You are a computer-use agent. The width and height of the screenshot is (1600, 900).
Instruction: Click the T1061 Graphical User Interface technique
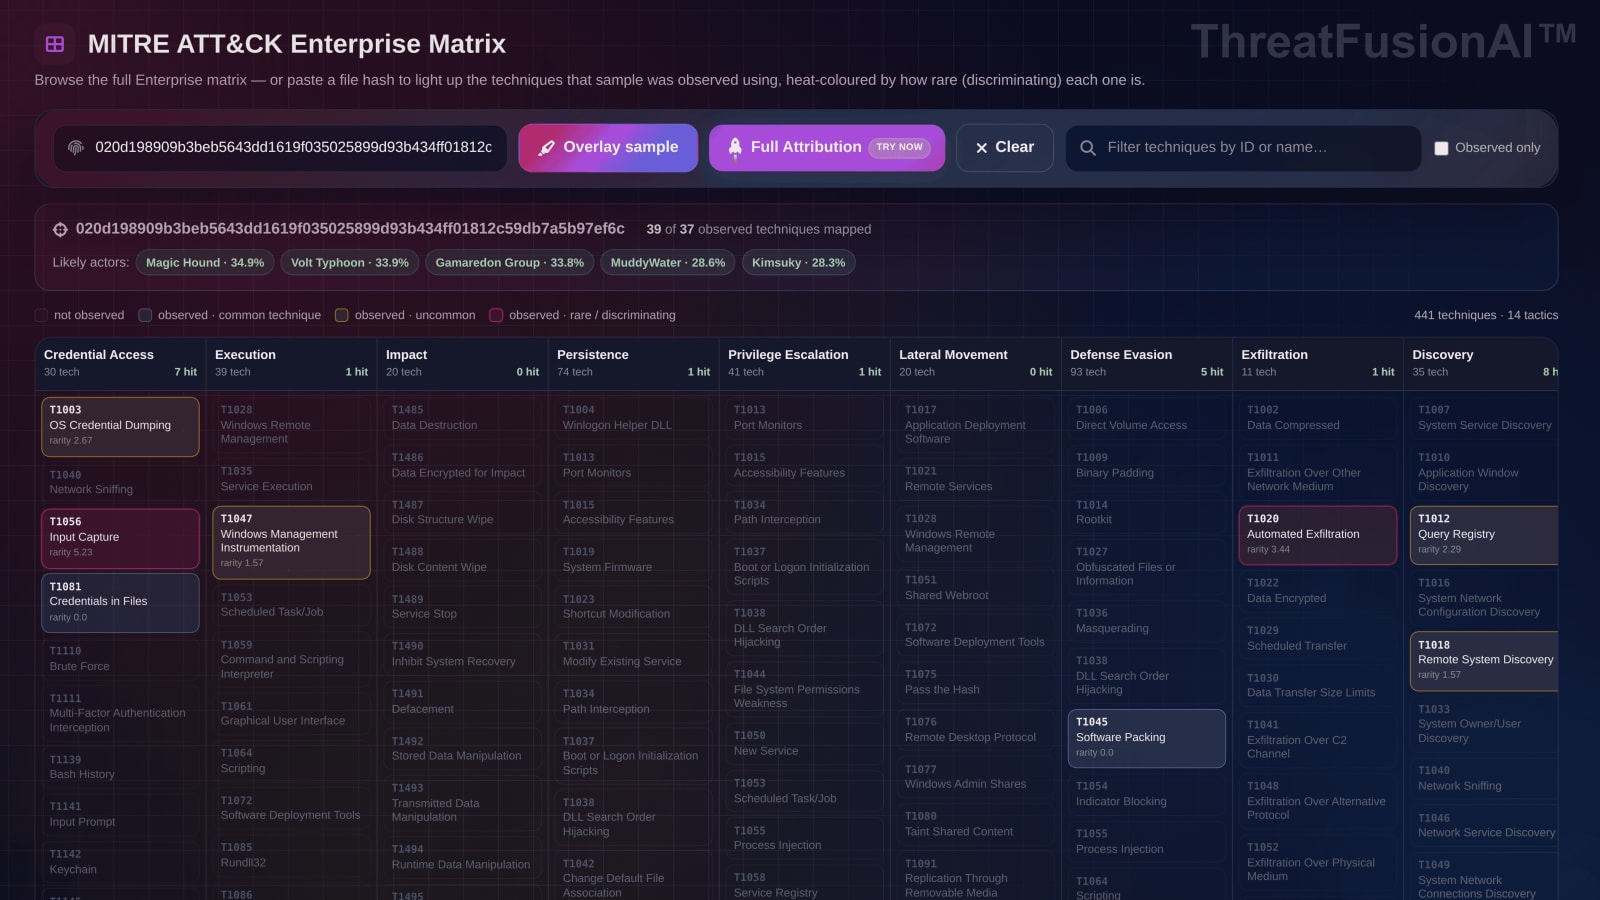pos(291,714)
